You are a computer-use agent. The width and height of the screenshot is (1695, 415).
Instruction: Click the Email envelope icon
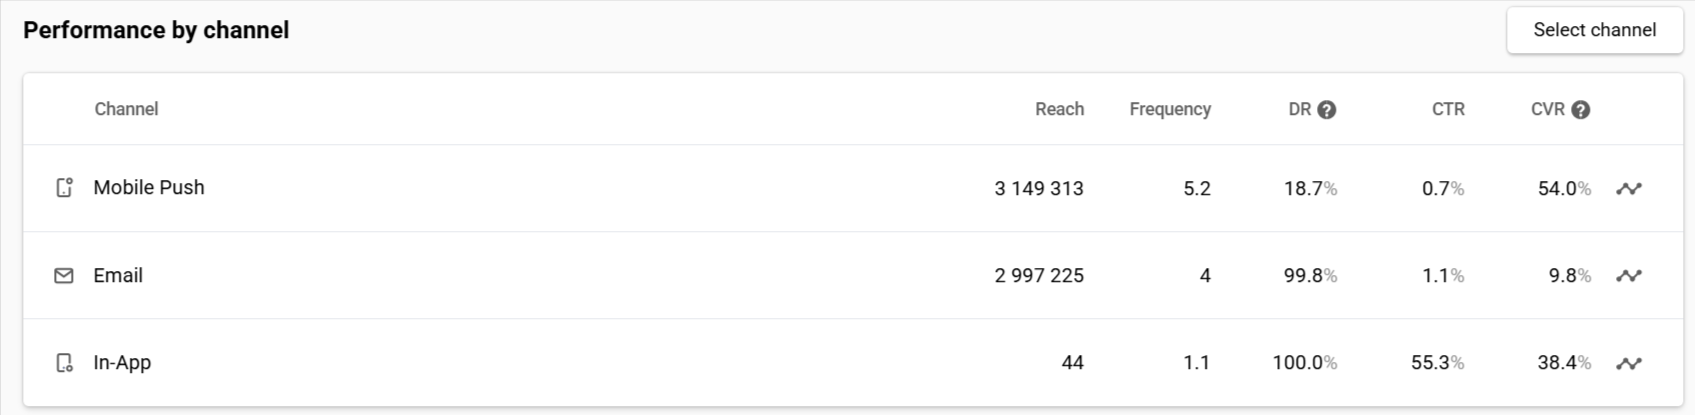coord(64,275)
